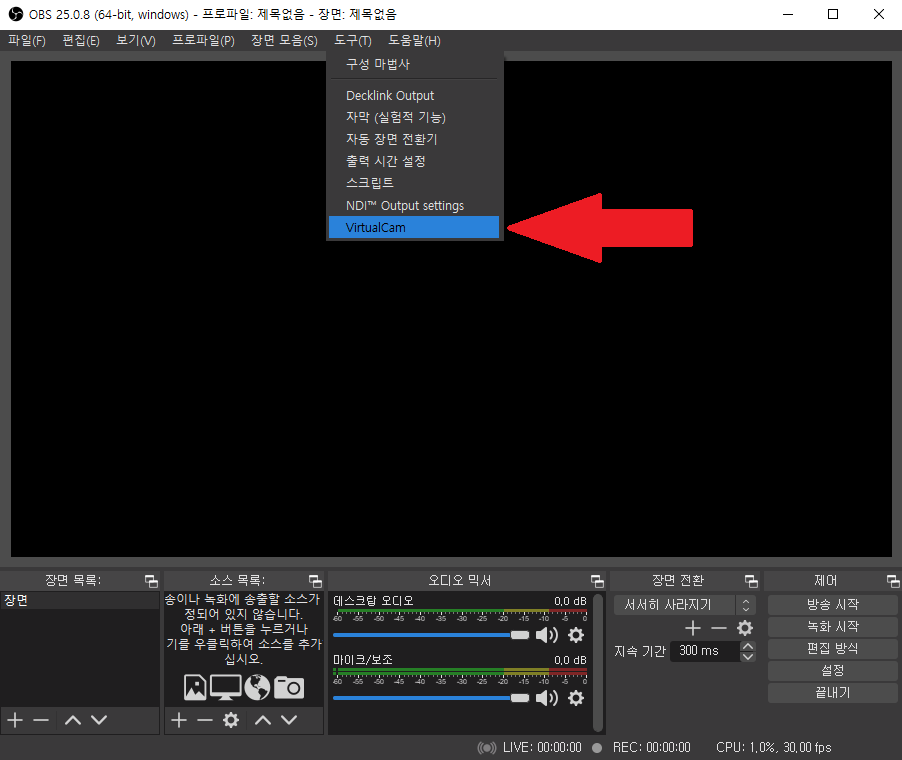The width and height of the screenshot is (902, 760).
Task: Mute 마이크/보조 speaker icon
Action: point(546,698)
